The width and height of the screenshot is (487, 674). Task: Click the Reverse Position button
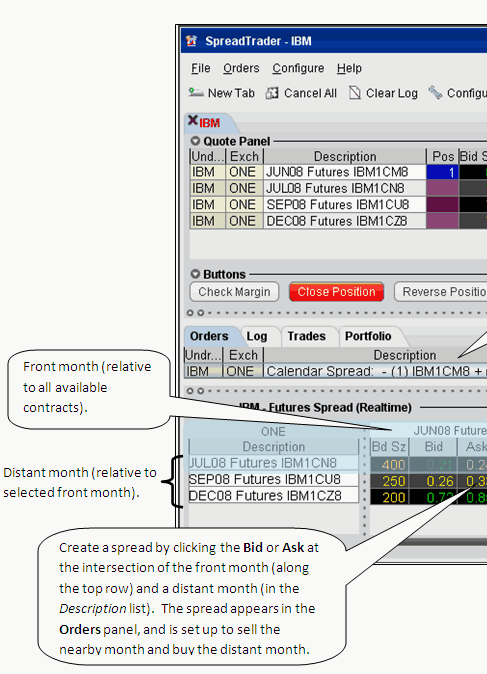pyautogui.click(x=441, y=292)
